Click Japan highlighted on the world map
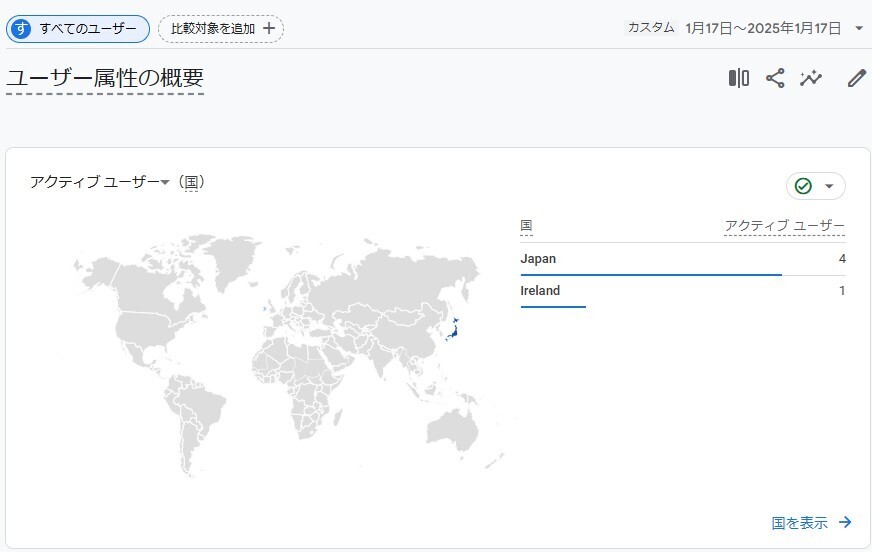 [452, 331]
